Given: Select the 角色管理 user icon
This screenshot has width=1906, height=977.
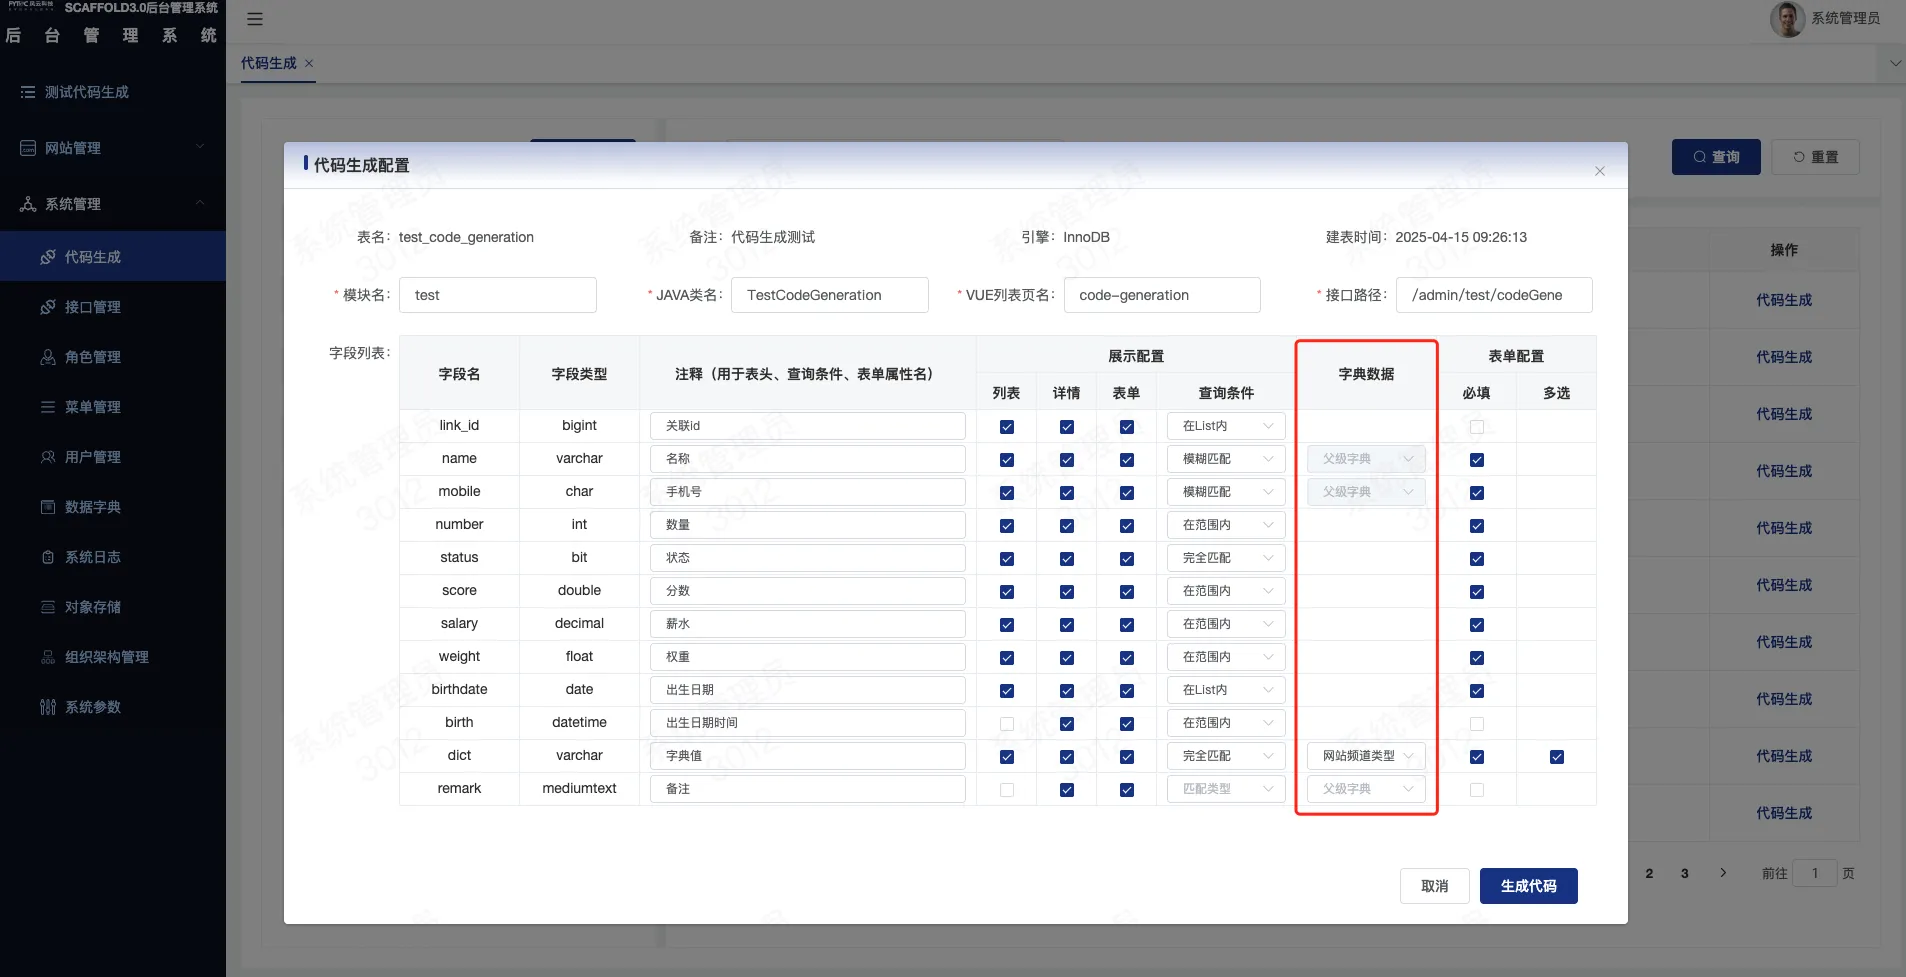Looking at the screenshot, I should click(48, 357).
